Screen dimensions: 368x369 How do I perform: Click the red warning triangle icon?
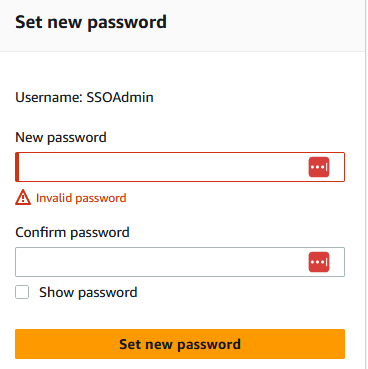point(23,197)
